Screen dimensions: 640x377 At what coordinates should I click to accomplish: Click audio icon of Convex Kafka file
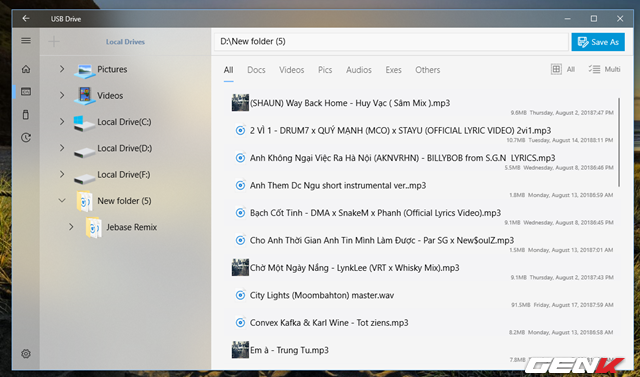pyautogui.click(x=240, y=323)
